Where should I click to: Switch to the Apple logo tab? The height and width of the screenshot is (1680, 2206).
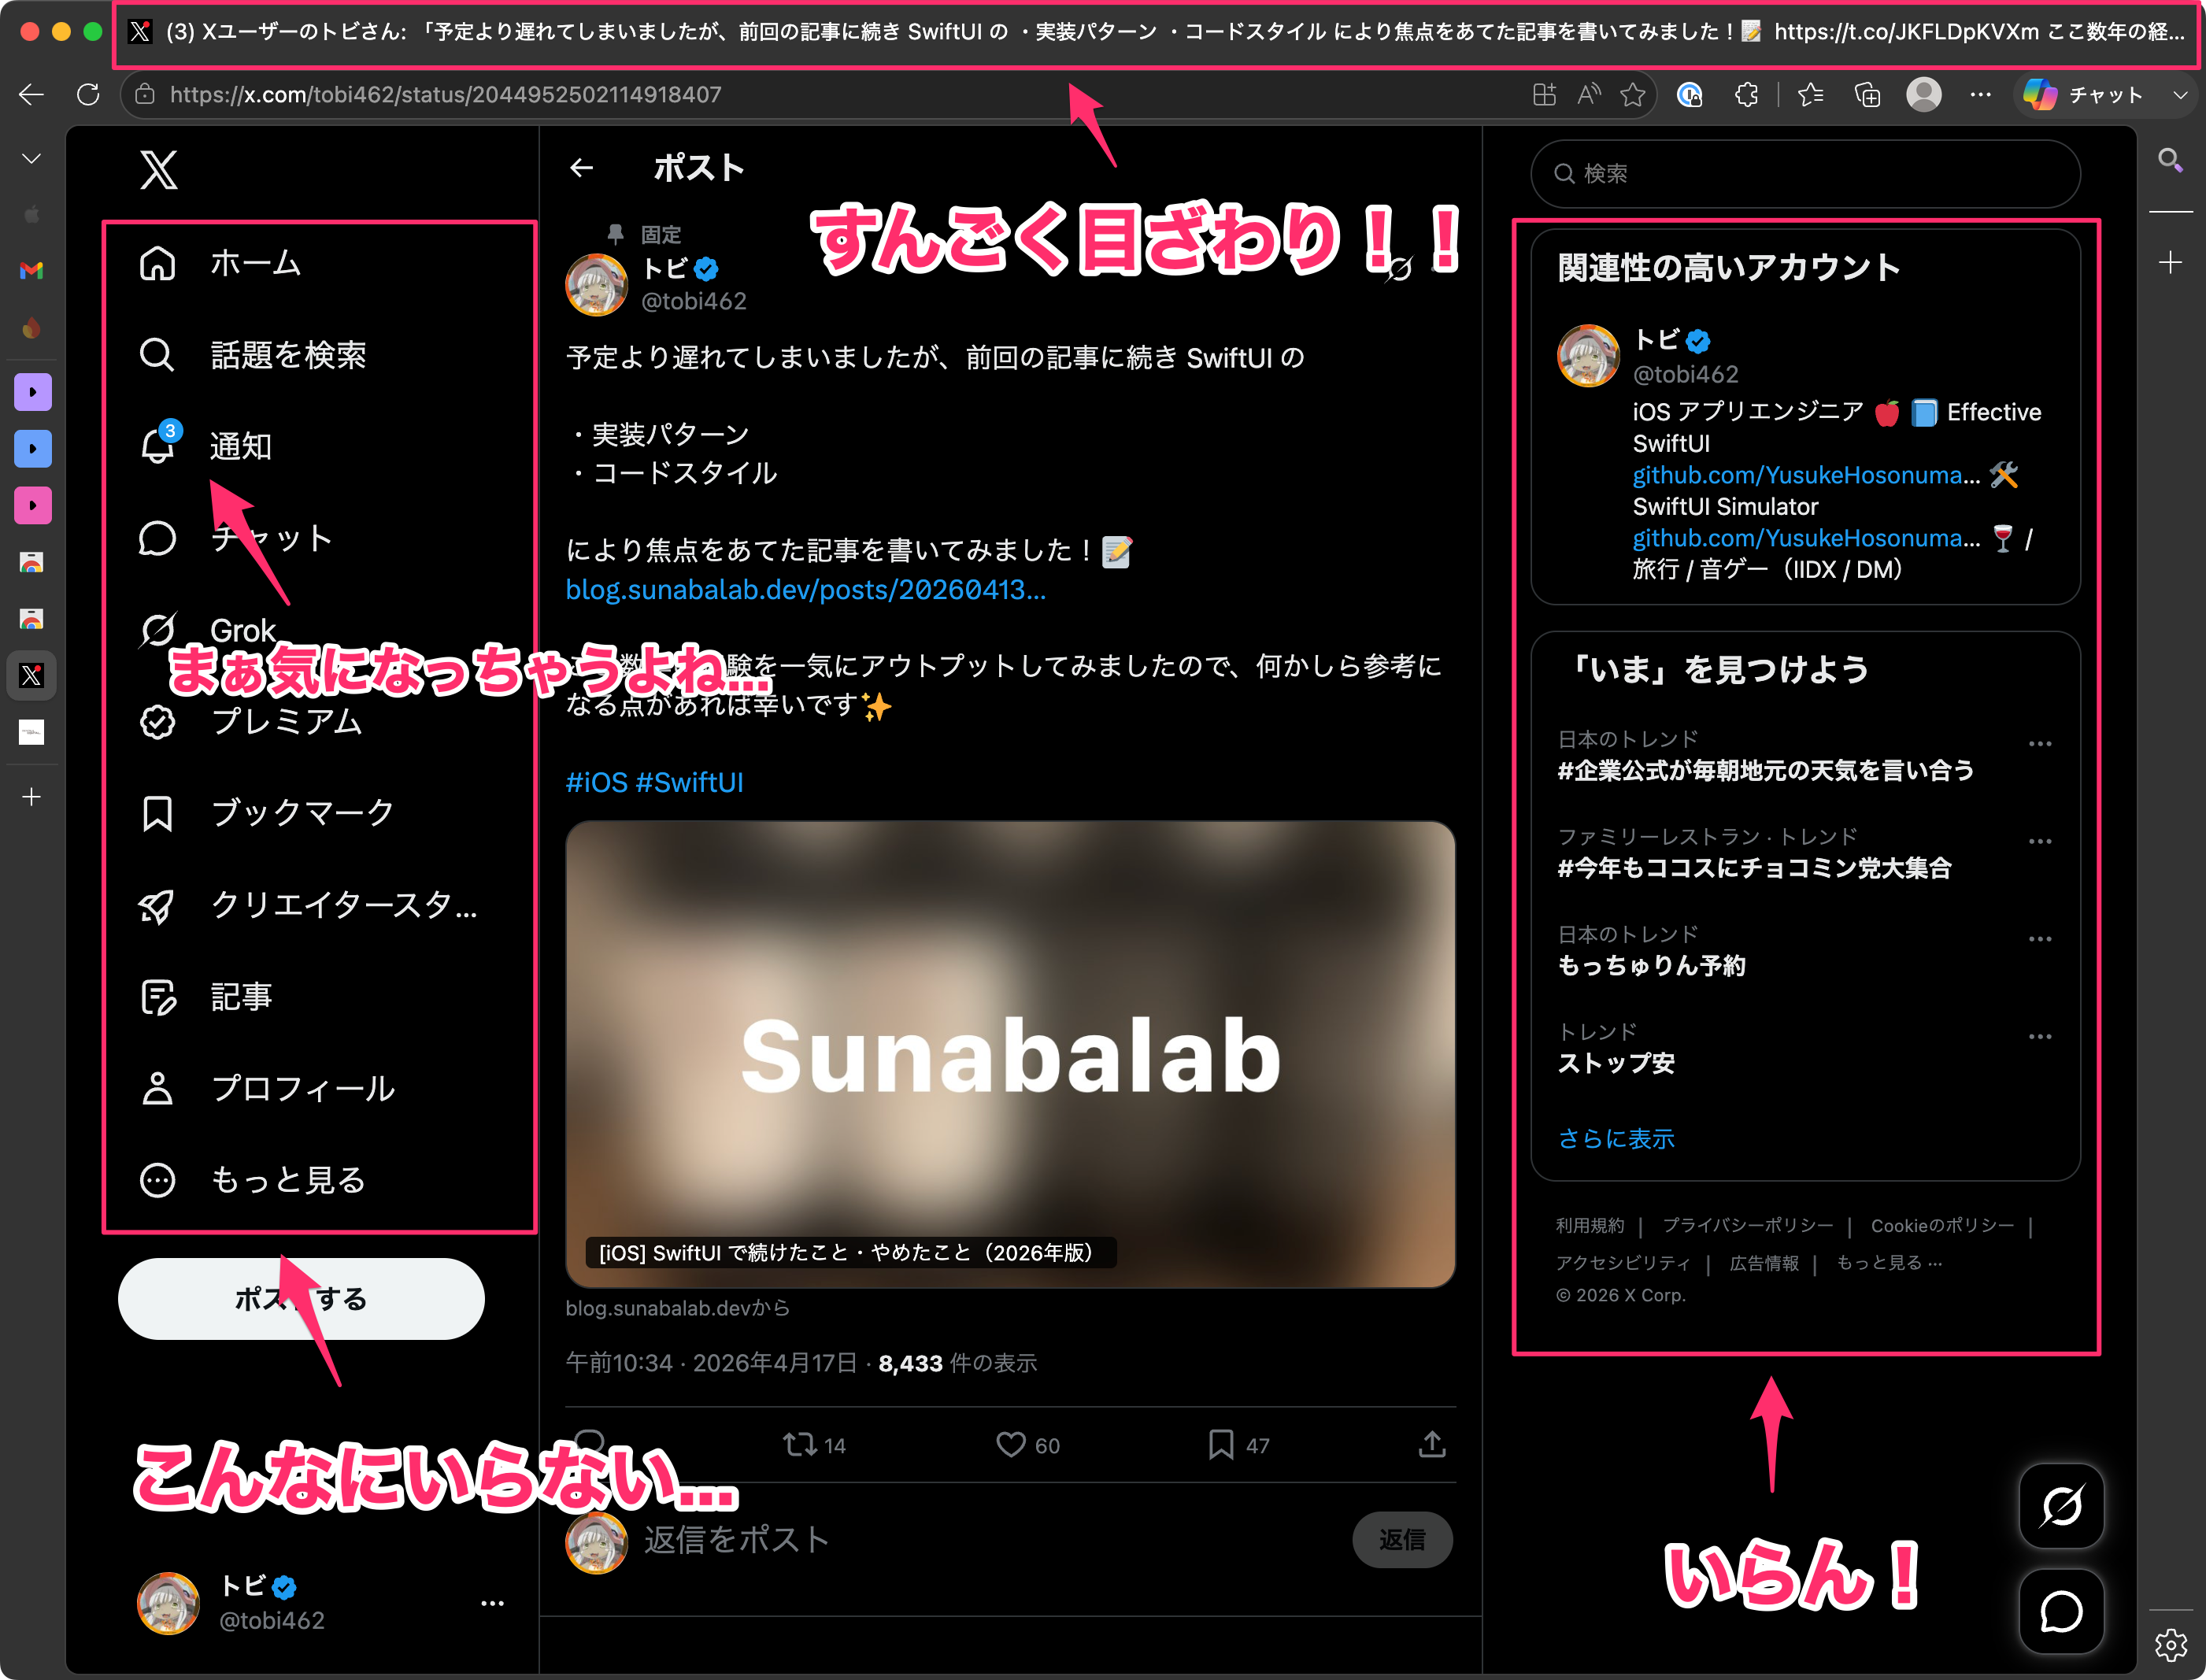click(32, 214)
